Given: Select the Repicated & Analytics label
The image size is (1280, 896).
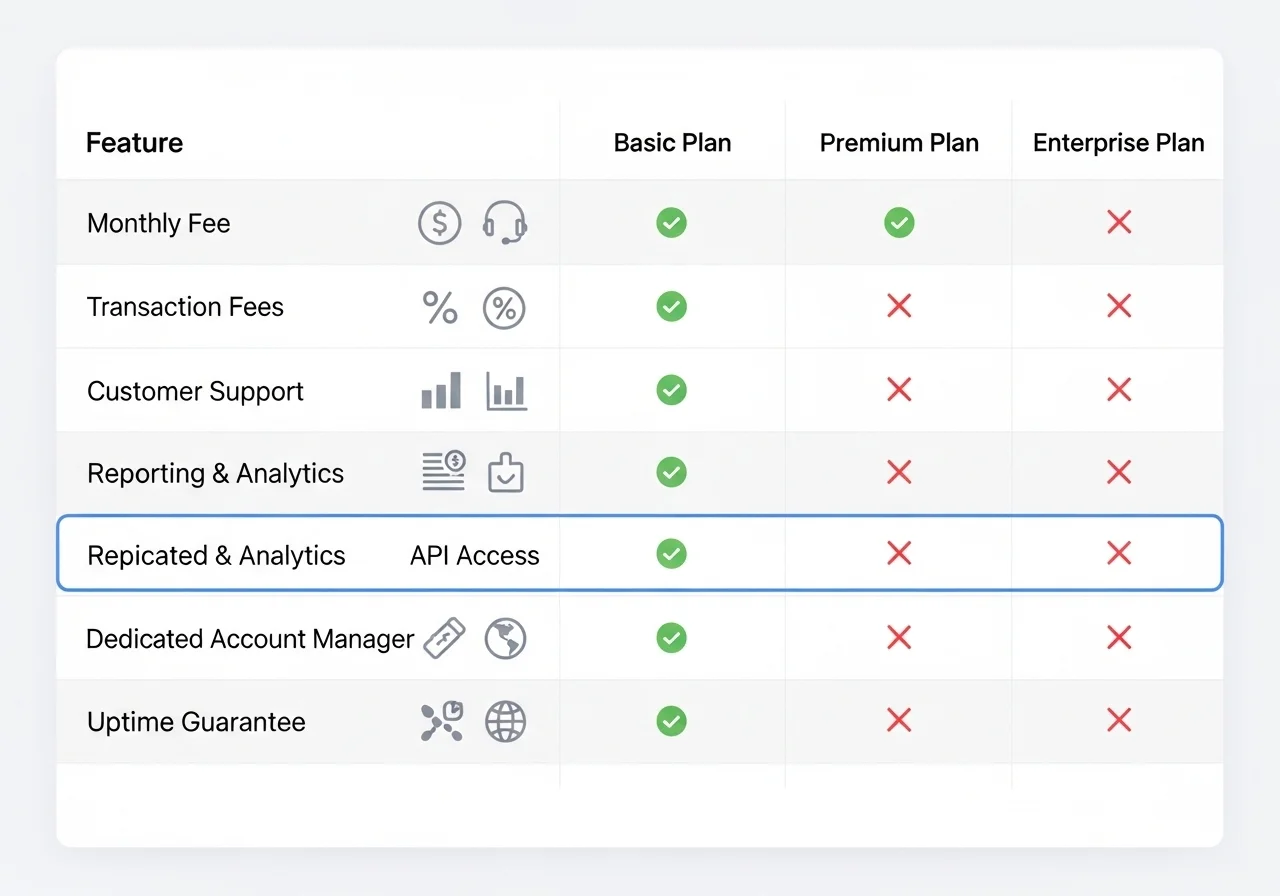Looking at the screenshot, I should (216, 556).
